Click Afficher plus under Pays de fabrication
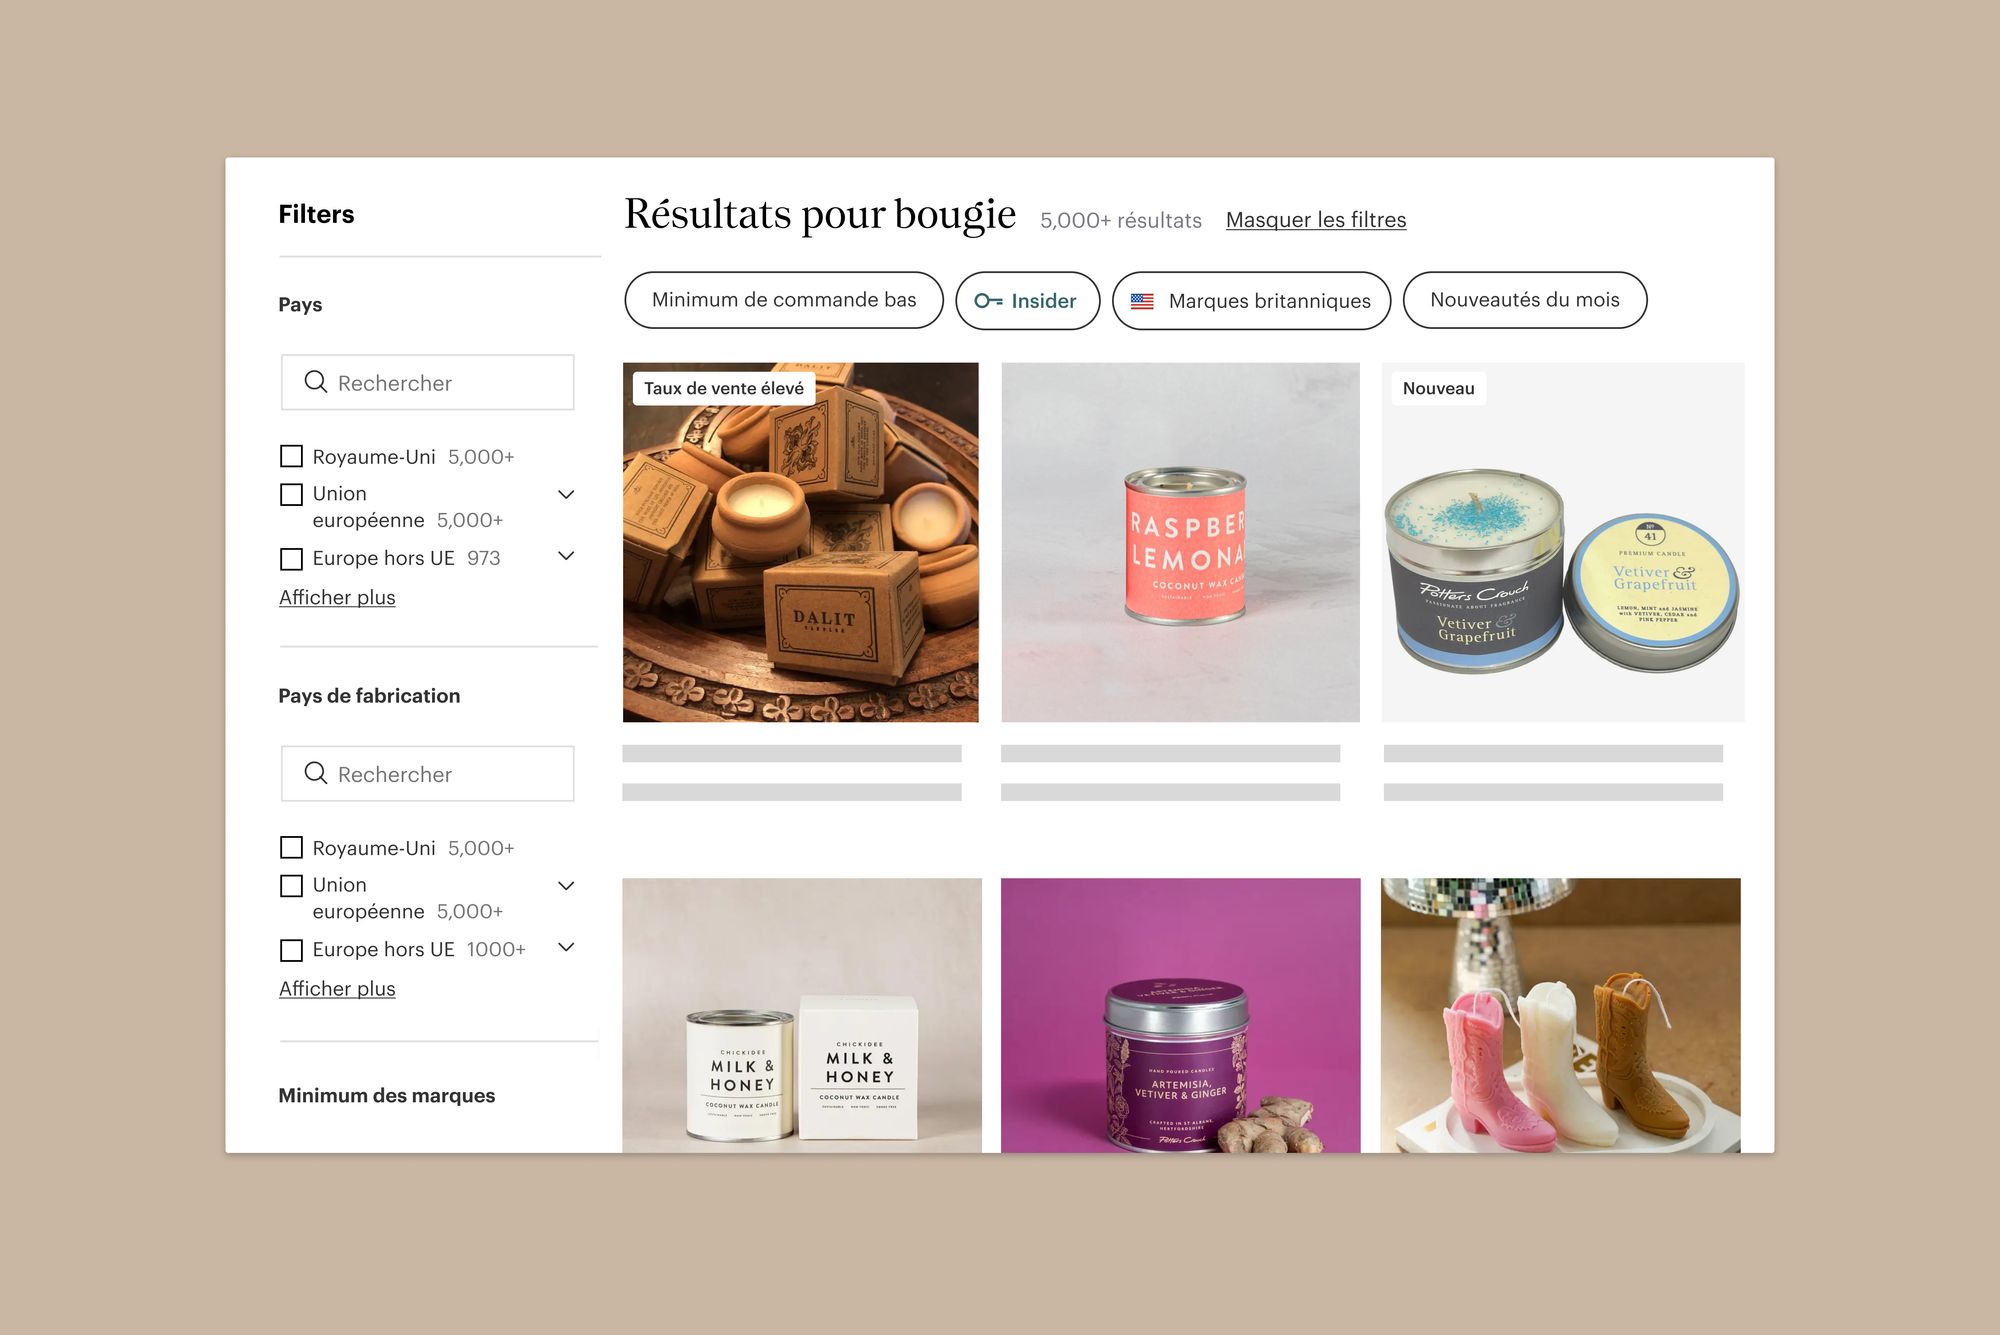Screen dimensions: 2000x1335 coord(337,988)
